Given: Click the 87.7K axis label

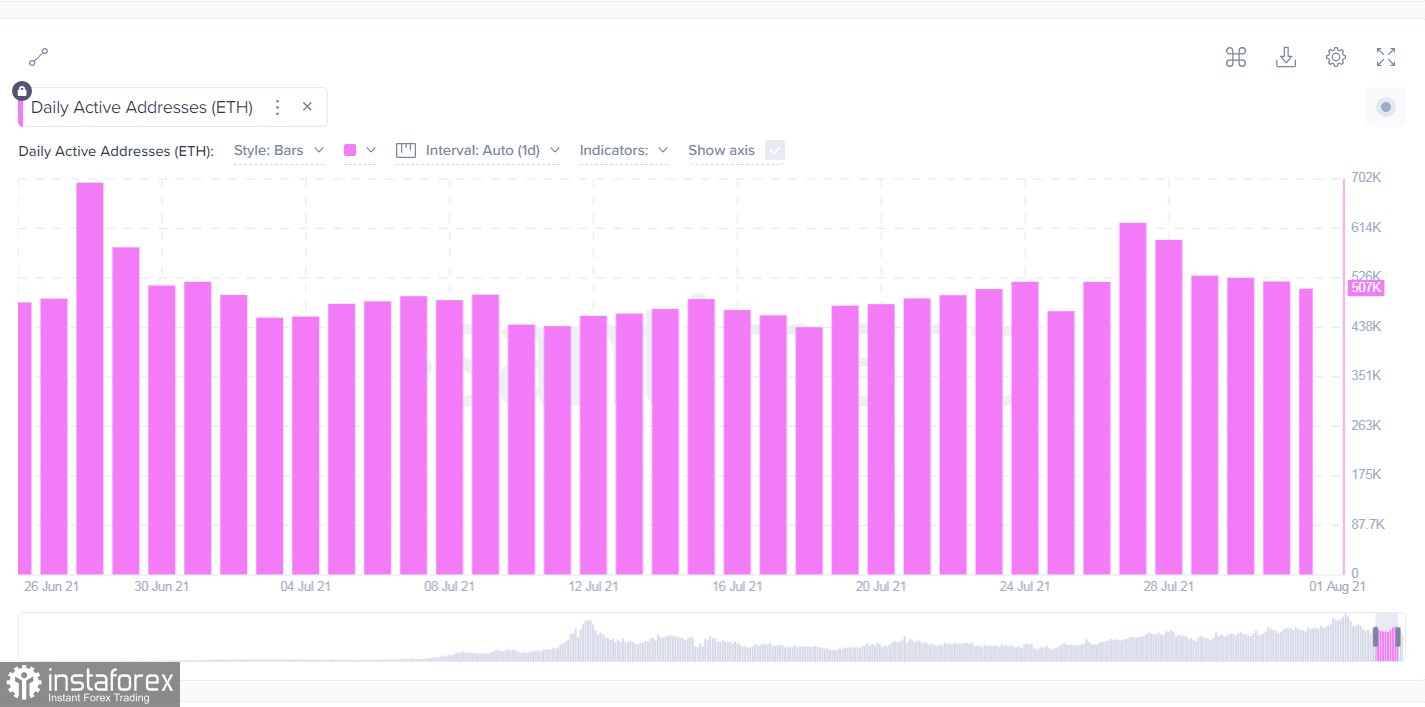Looking at the screenshot, I should pos(1366,524).
